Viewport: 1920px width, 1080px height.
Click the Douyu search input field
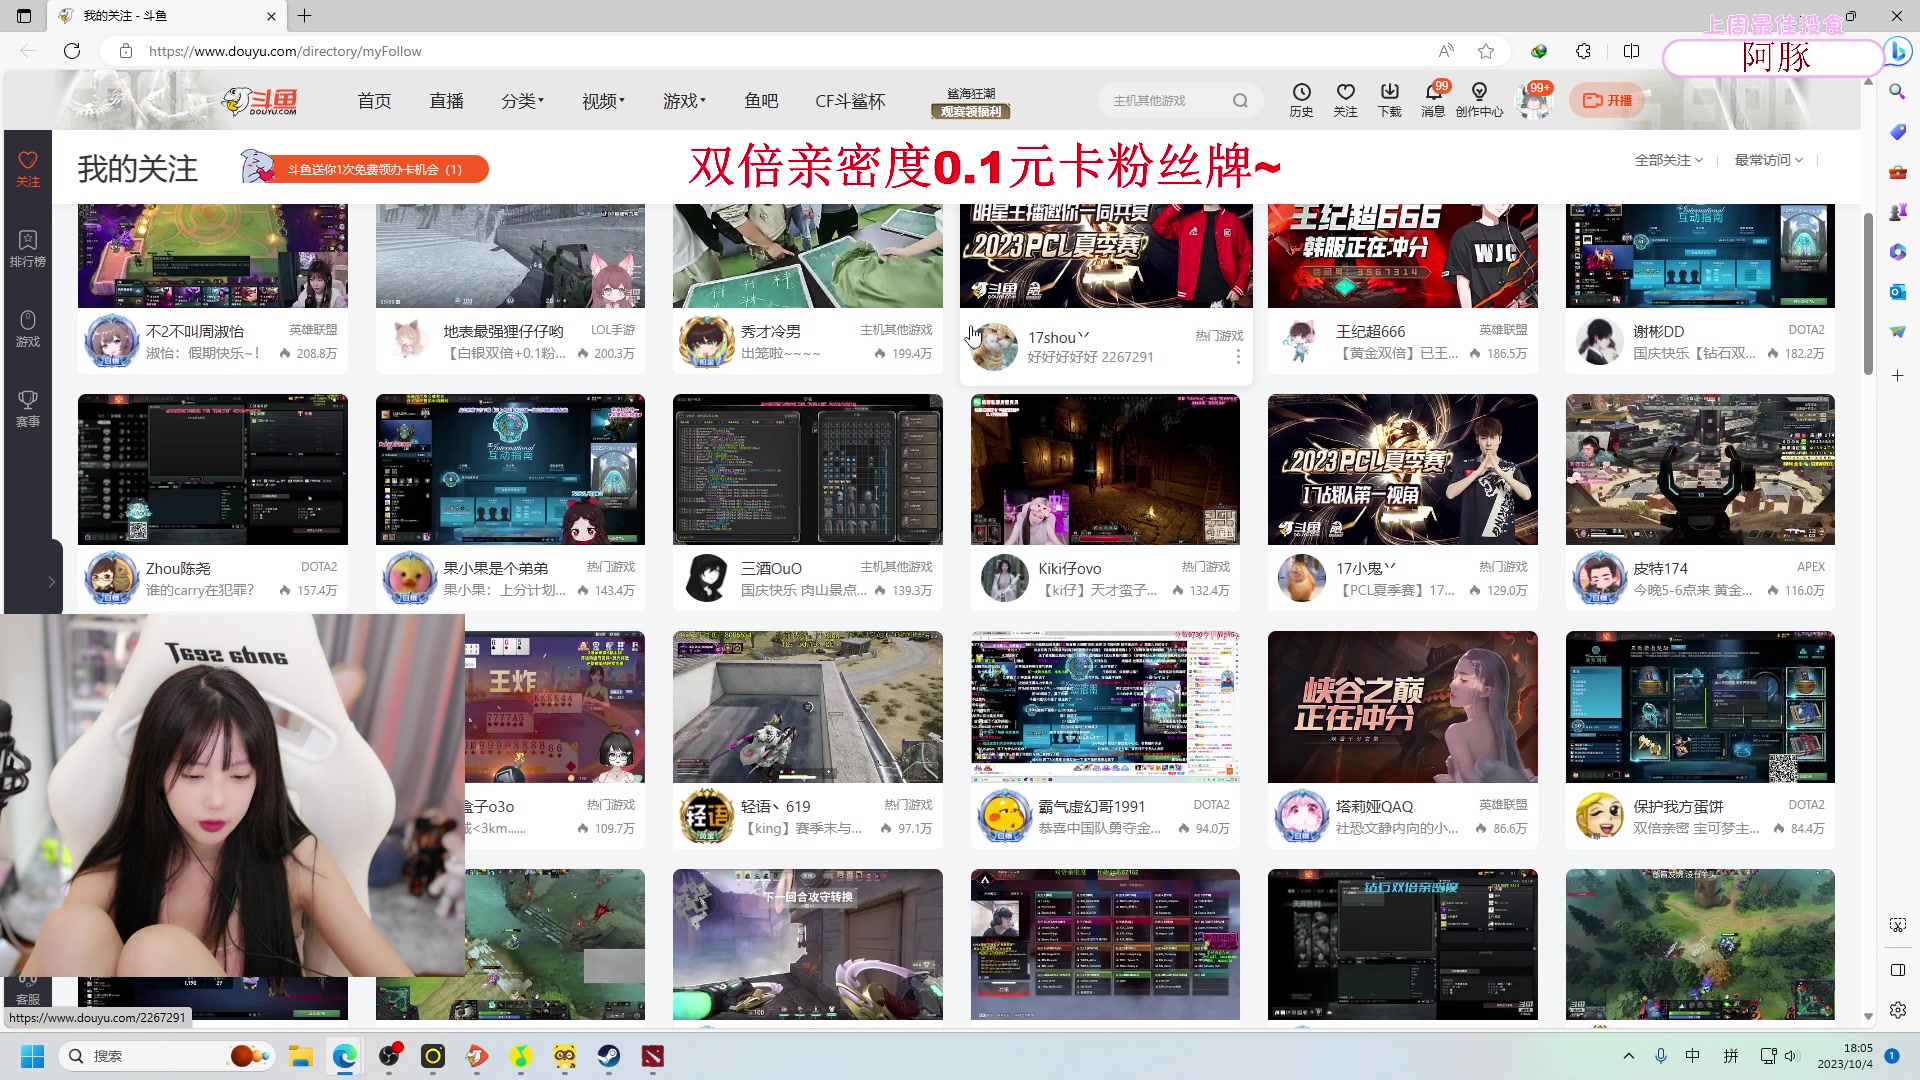click(x=1165, y=100)
